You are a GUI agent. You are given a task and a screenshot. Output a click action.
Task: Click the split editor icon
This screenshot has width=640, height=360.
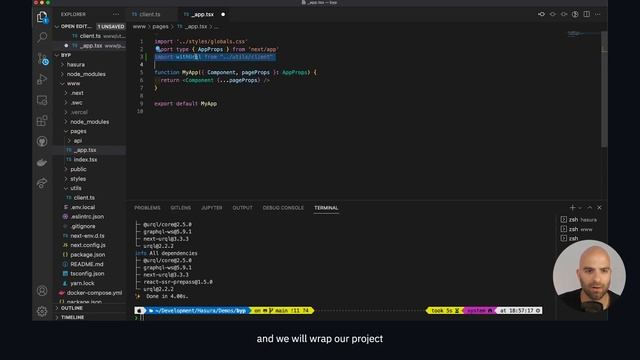[x=587, y=14]
